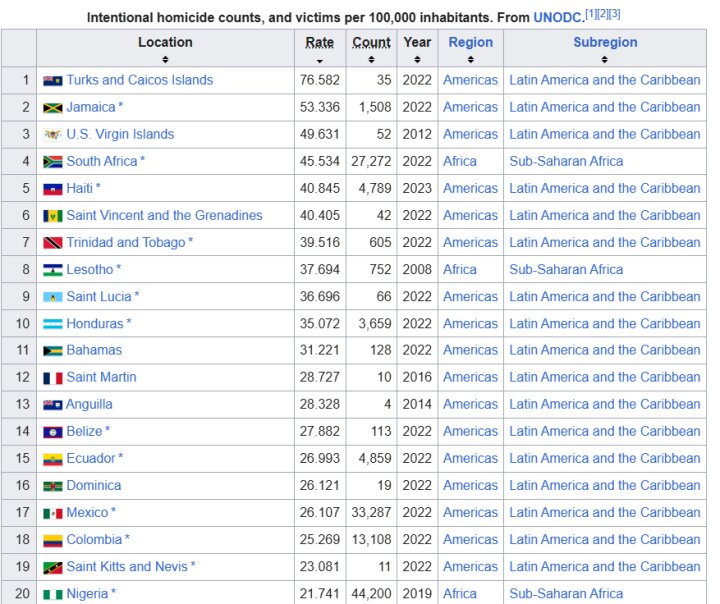
Task: Open the Americas region link in Jamaica row
Action: pos(470,107)
